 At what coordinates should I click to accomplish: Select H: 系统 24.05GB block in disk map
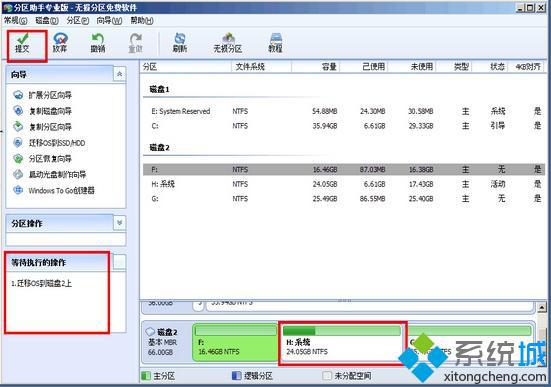point(342,343)
